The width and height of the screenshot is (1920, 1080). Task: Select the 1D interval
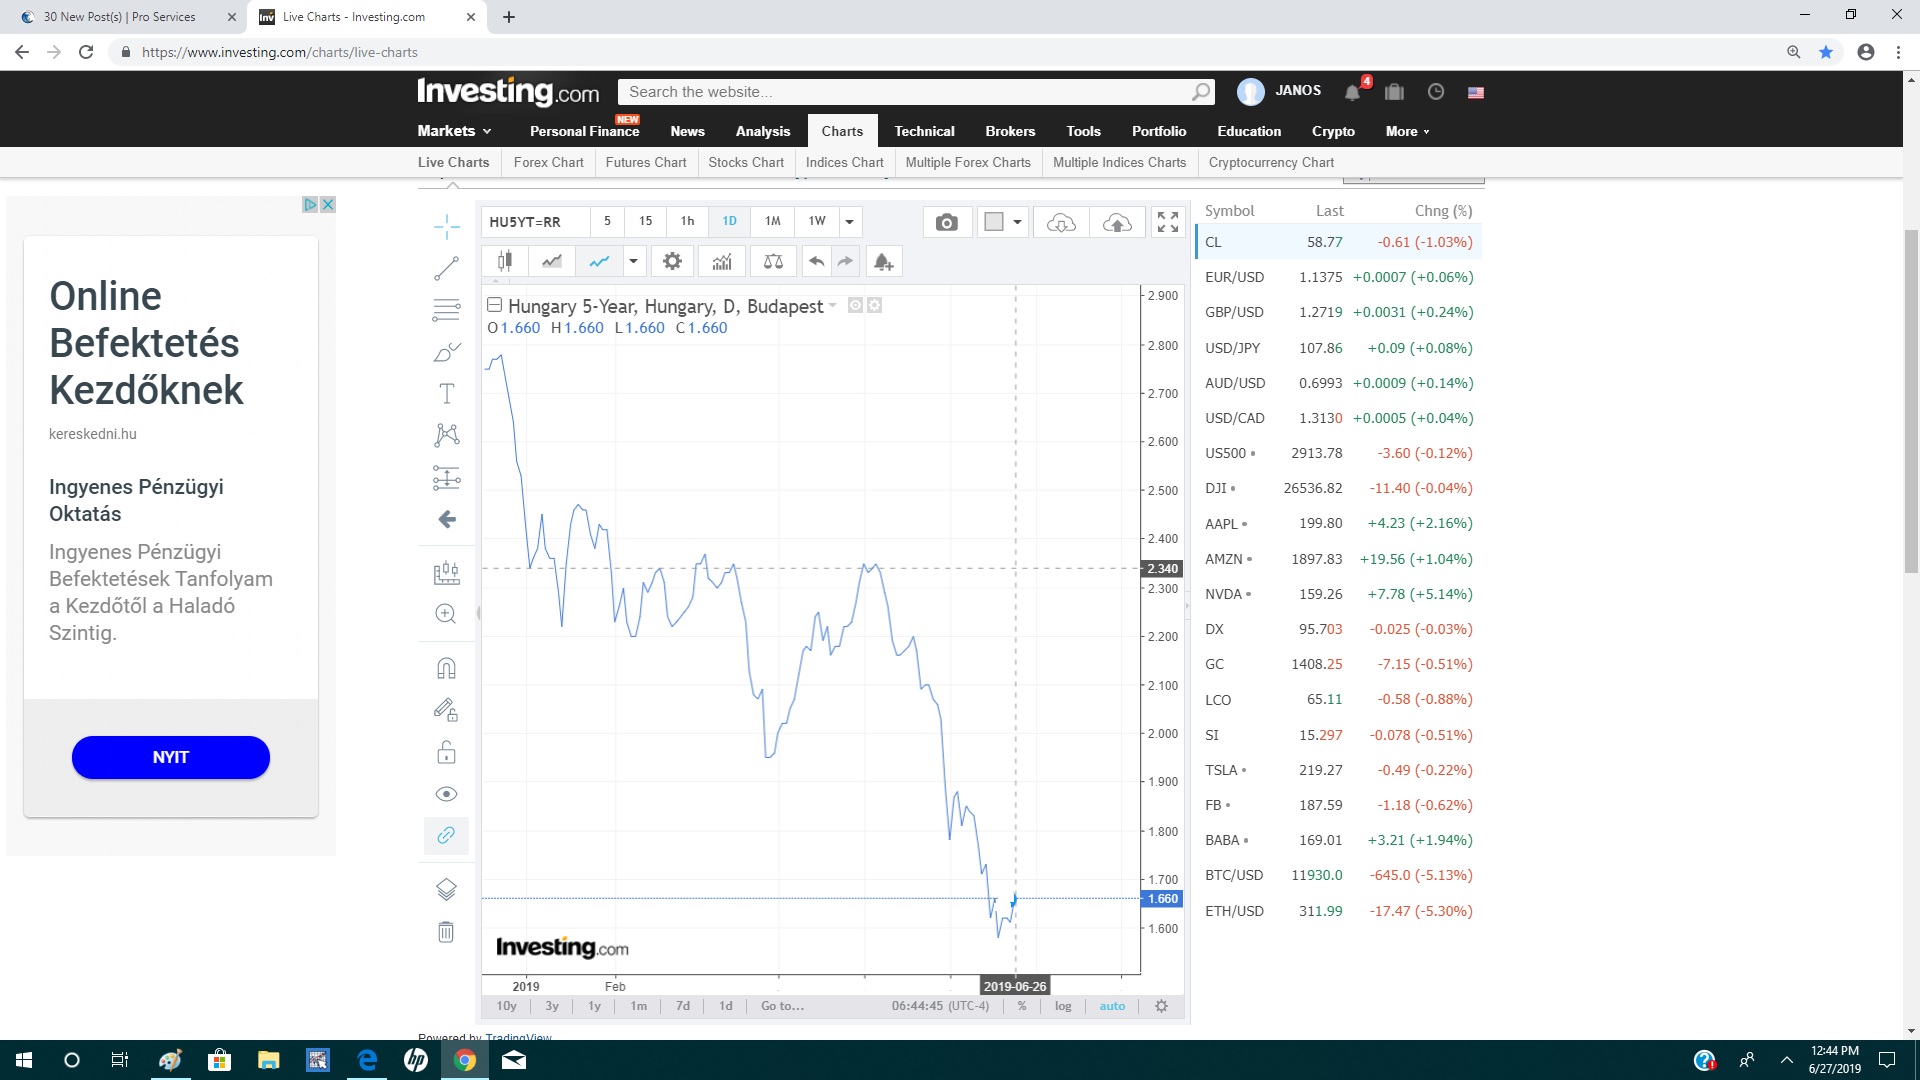pos(730,222)
